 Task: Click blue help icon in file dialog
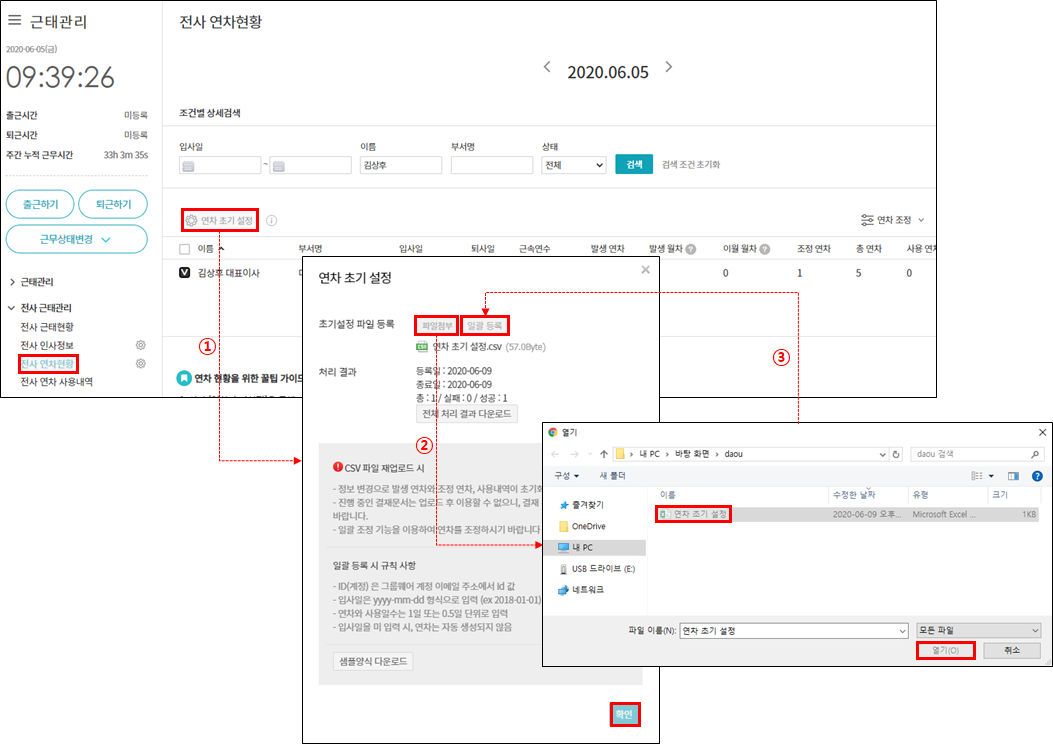(1036, 477)
